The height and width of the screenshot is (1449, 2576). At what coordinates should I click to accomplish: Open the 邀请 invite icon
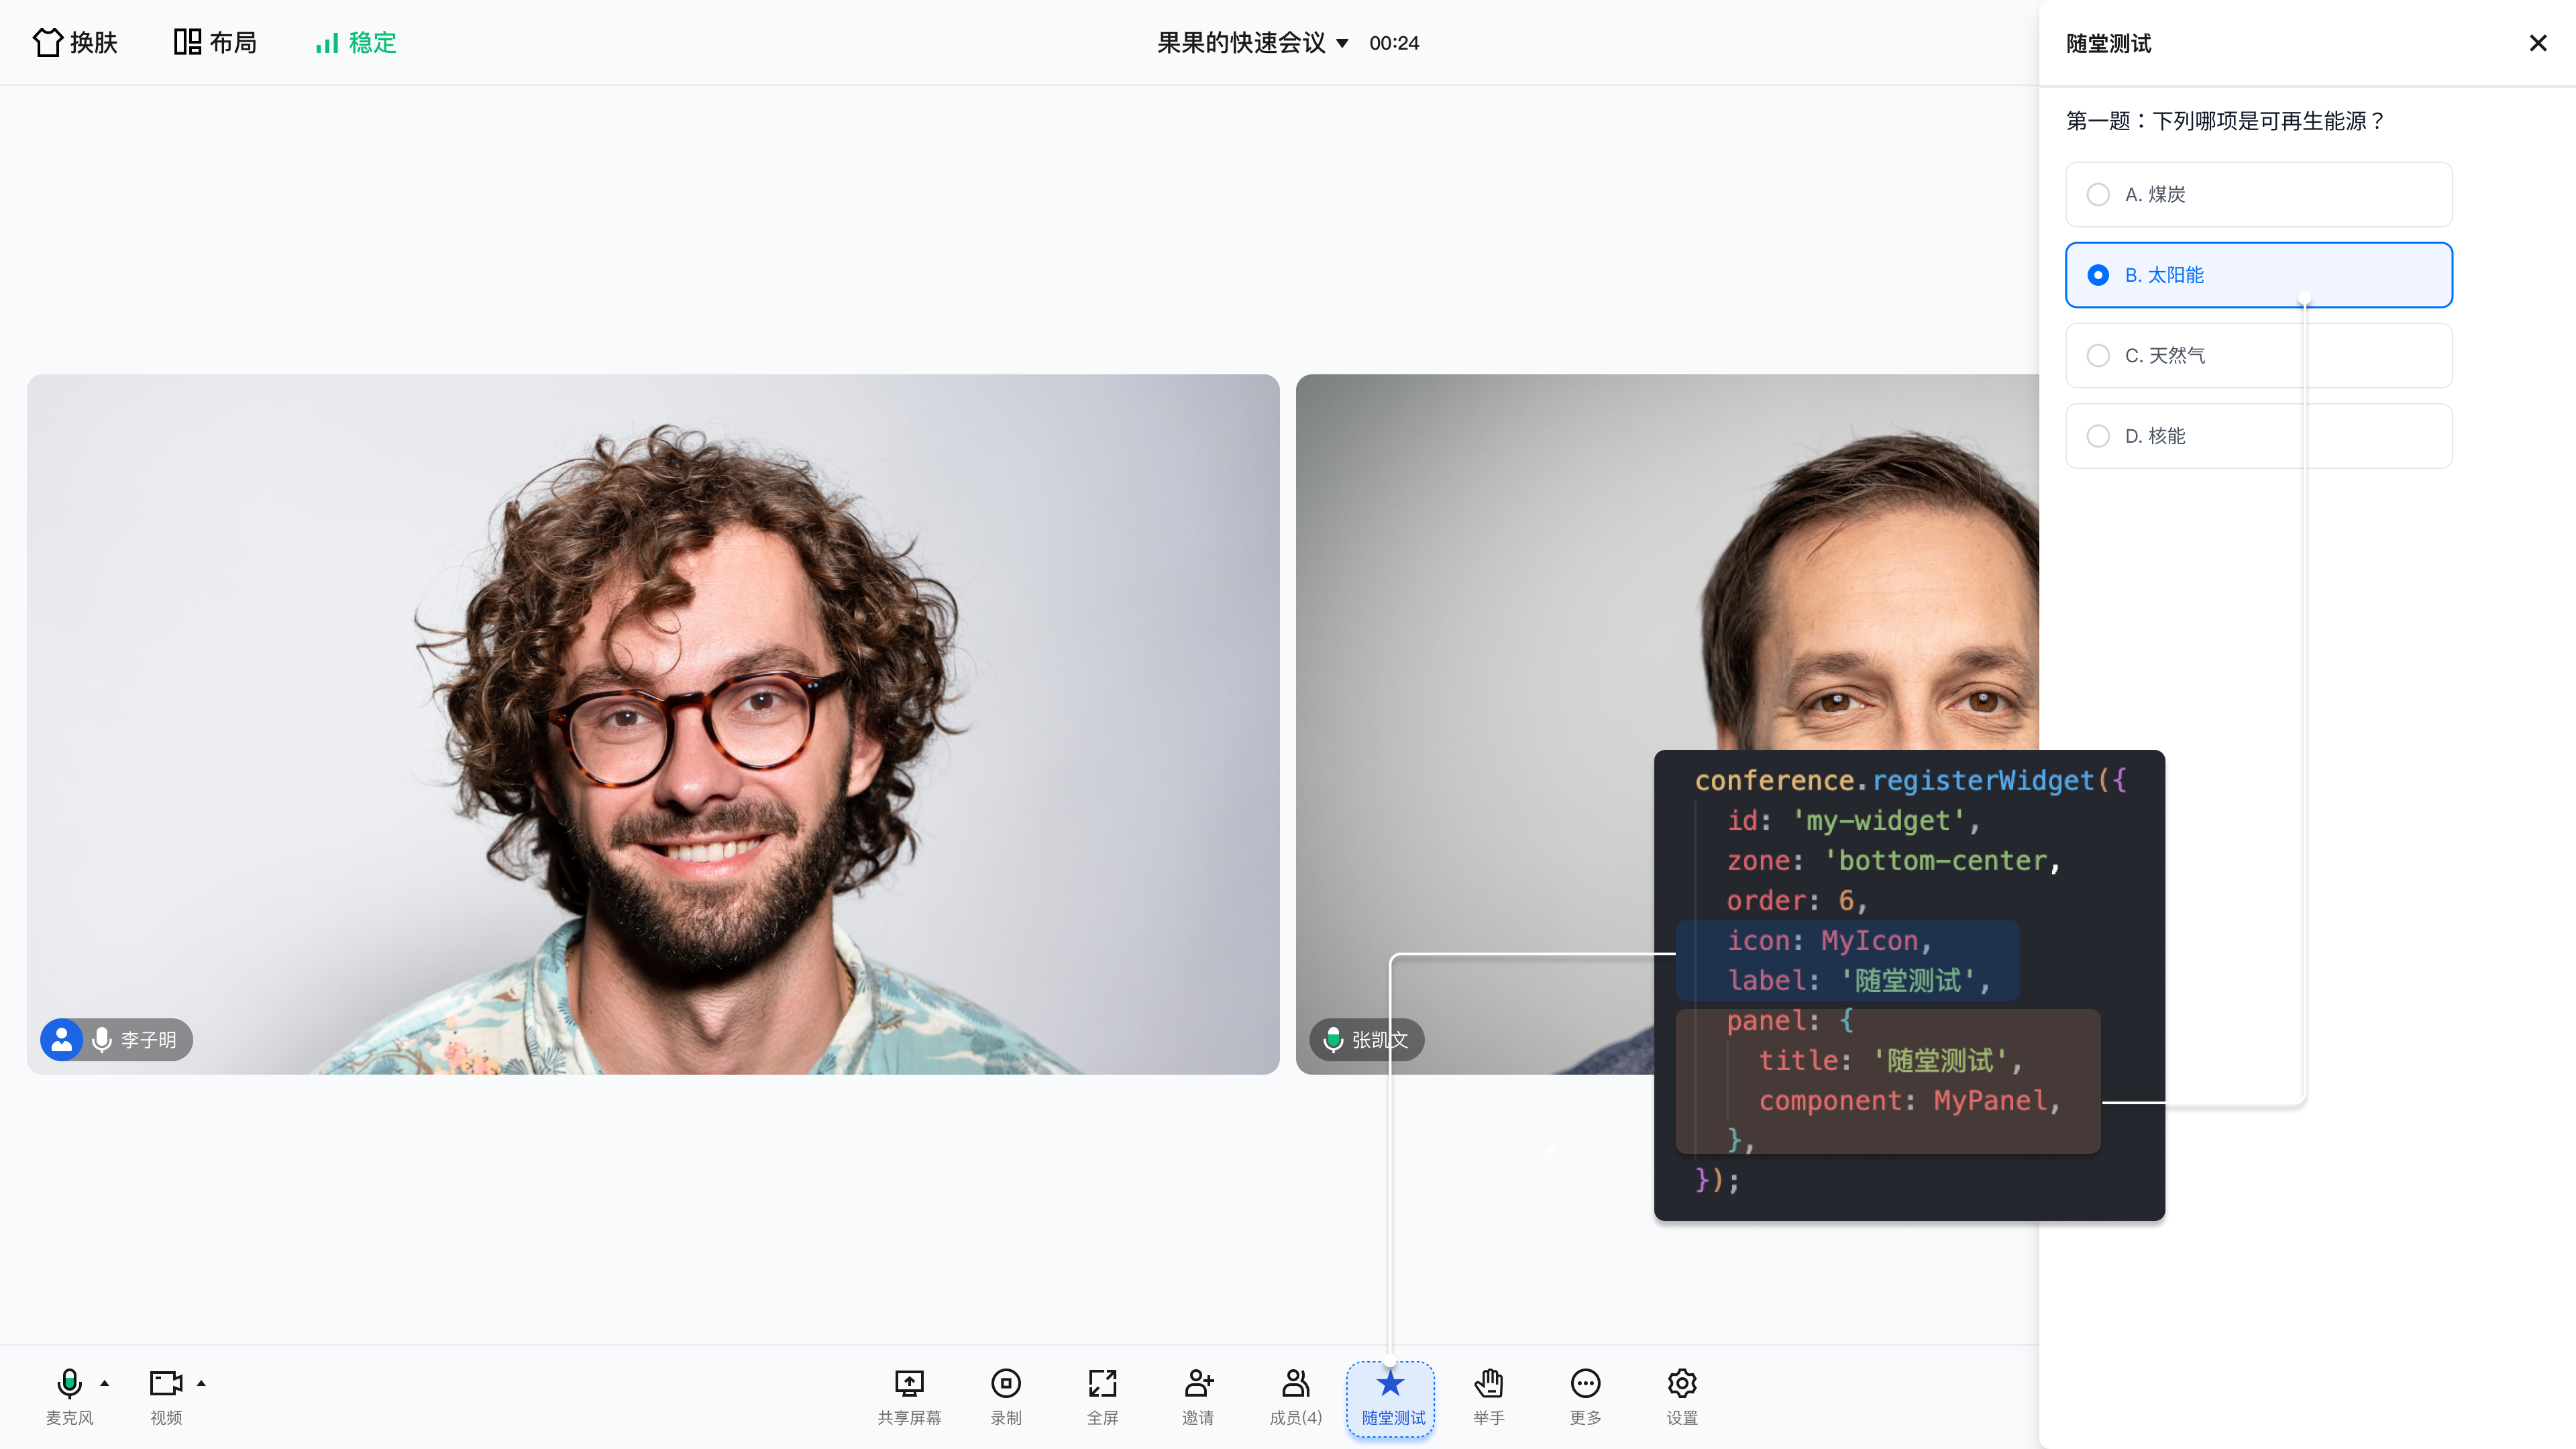tap(1198, 1384)
